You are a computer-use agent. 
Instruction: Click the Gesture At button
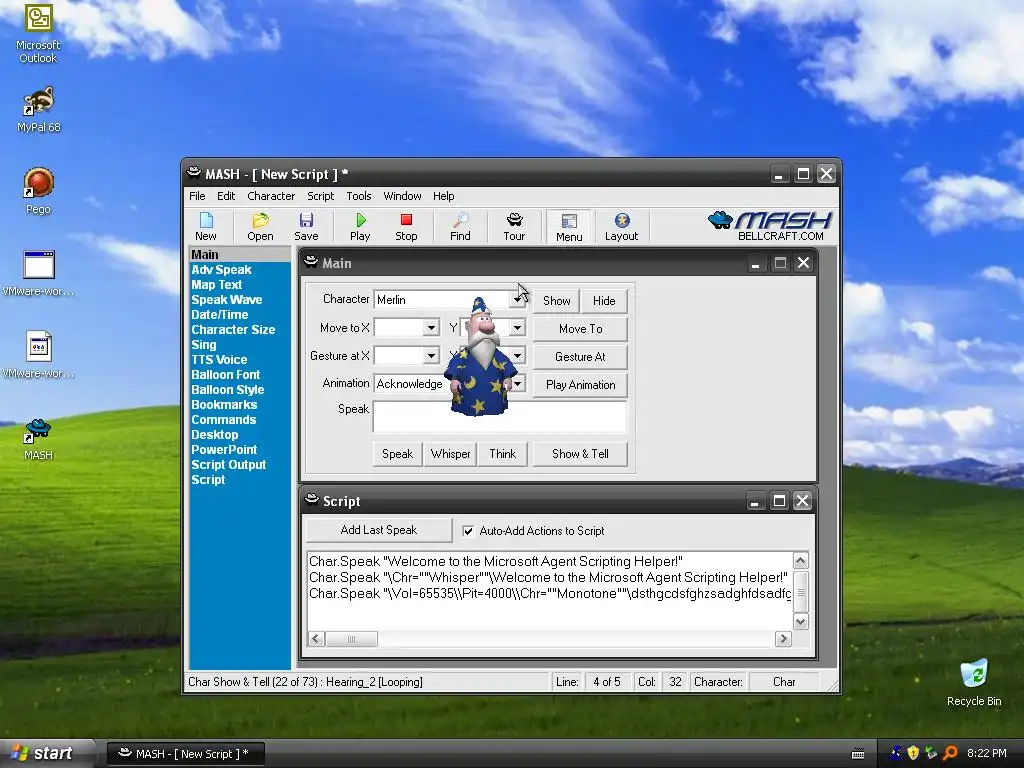click(581, 357)
